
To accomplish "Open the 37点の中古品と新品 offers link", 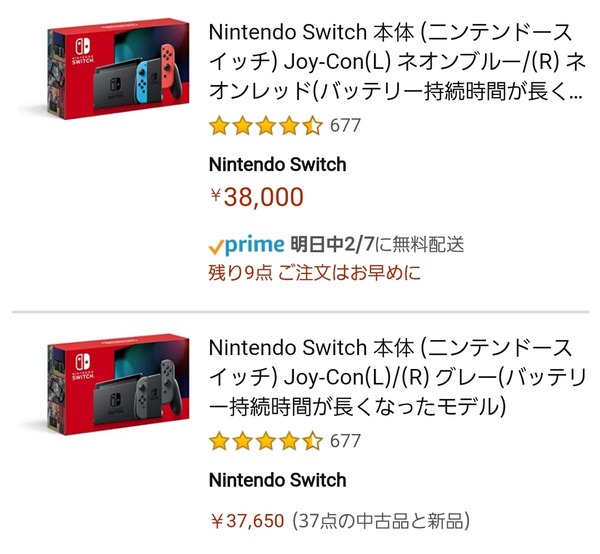I will click(382, 520).
